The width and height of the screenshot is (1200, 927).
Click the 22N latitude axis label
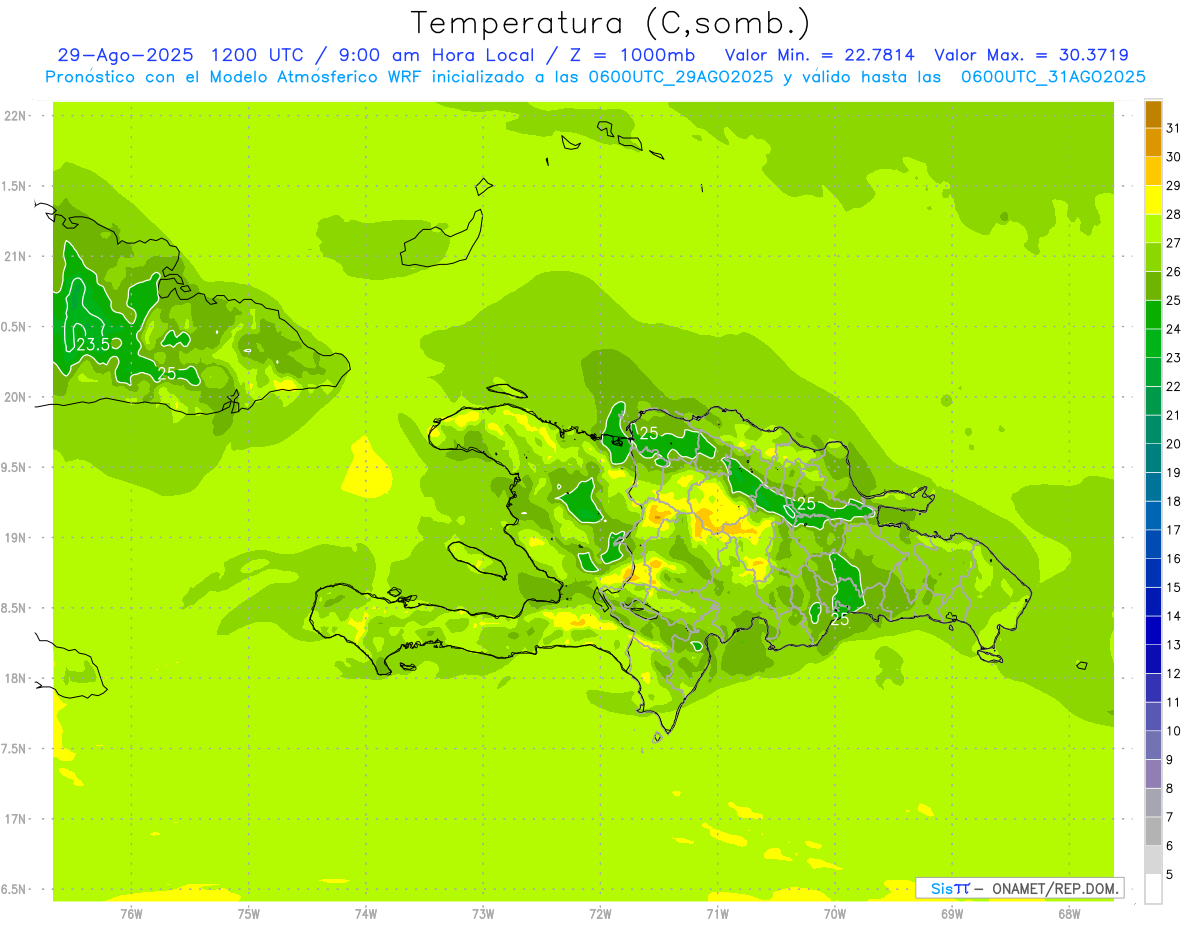[x=16, y=116]
